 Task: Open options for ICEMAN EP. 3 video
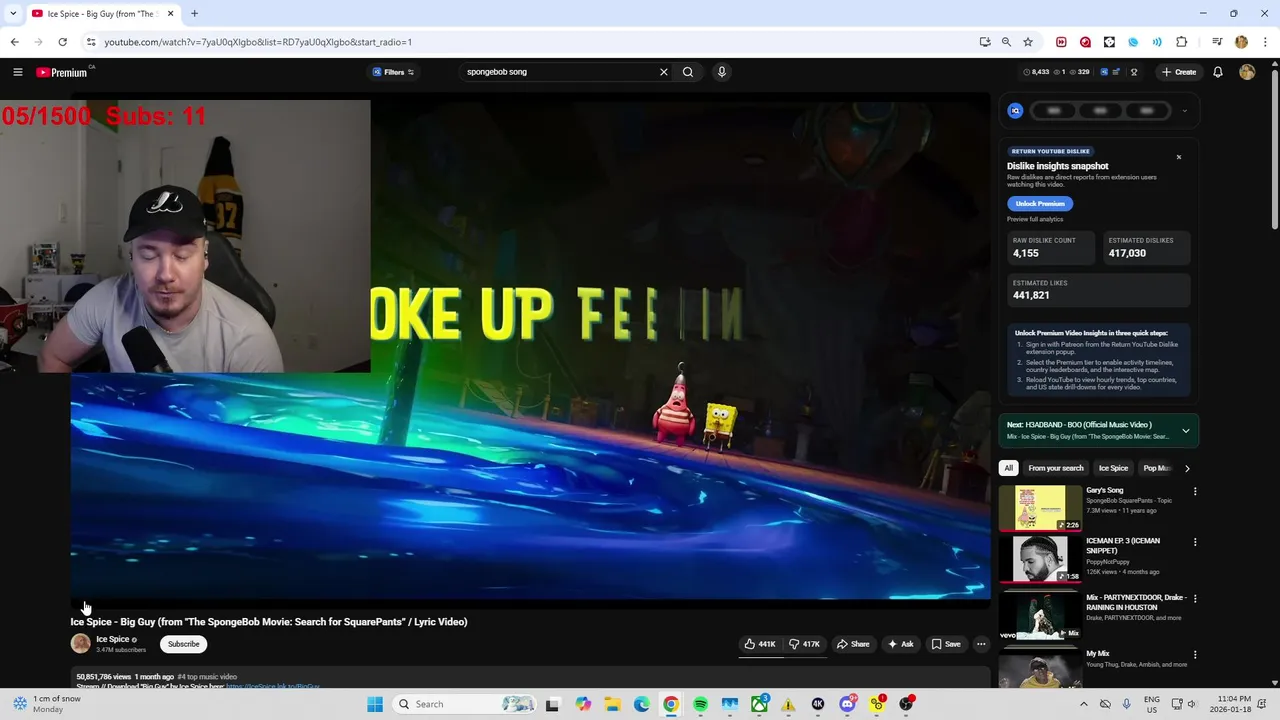point(1194,542)
